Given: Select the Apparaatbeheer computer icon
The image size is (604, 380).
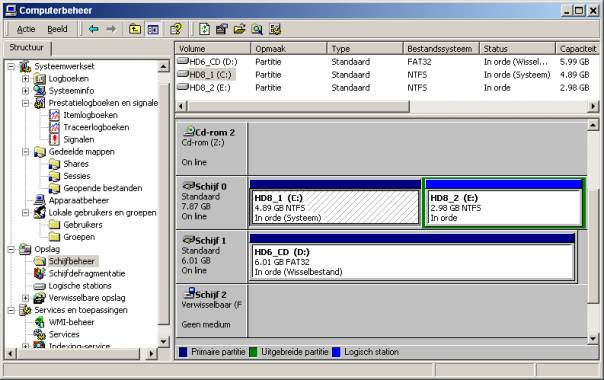Looking at the screenshot, I should tap(40, 200).
